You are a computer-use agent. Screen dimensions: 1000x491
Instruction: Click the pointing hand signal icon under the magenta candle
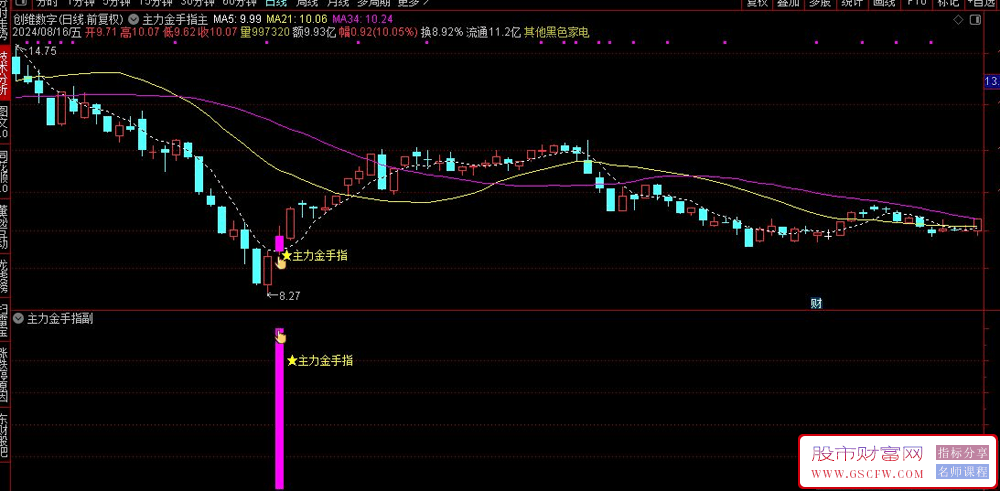coord(281,262)
